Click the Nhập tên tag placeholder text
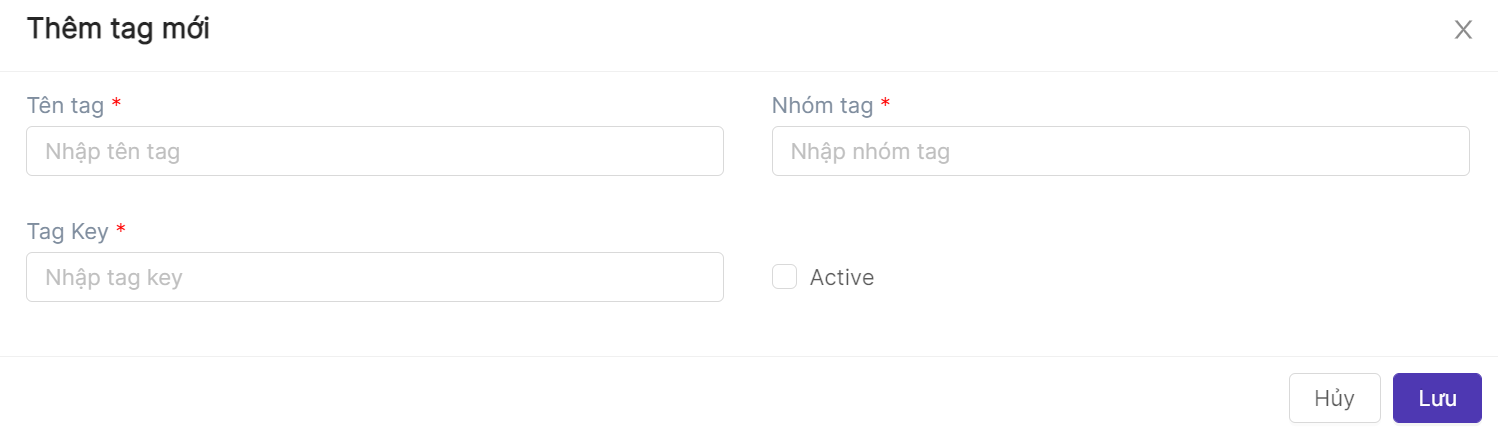The height and width of the screenshot is (434, 1498). pos(112,152)
